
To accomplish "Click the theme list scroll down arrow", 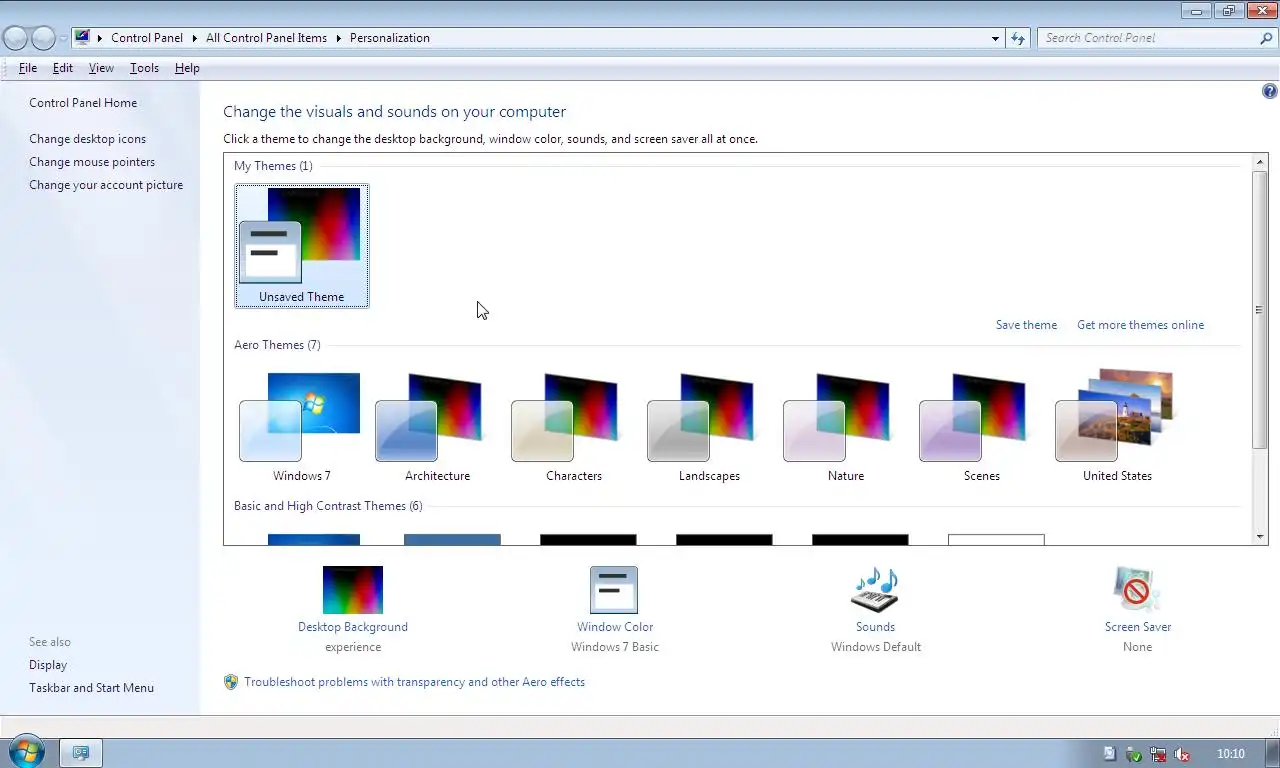I will (x=1260, y=537).
